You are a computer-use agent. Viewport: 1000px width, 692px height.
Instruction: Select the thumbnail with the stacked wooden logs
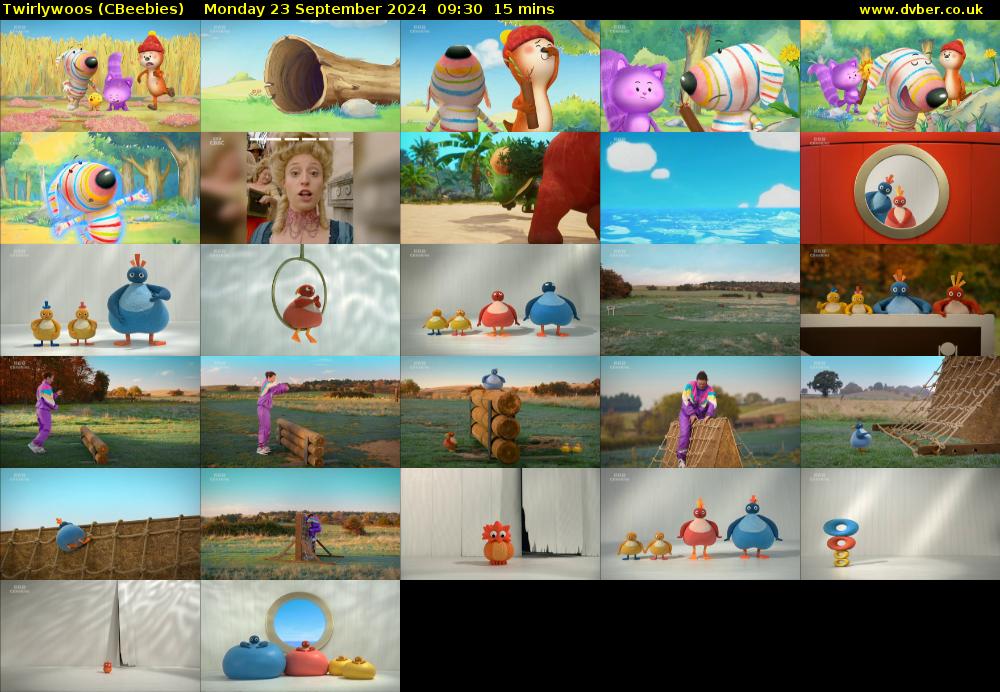500,413
